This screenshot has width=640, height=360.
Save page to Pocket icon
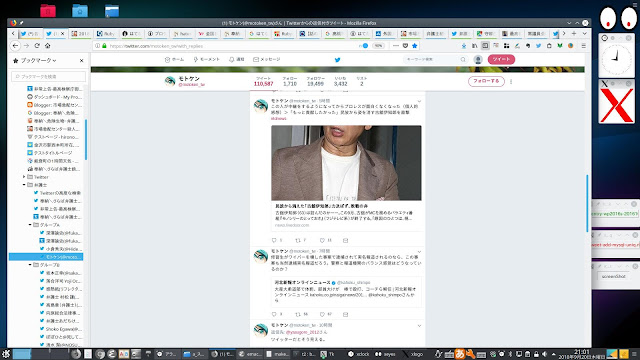(405, 46)
